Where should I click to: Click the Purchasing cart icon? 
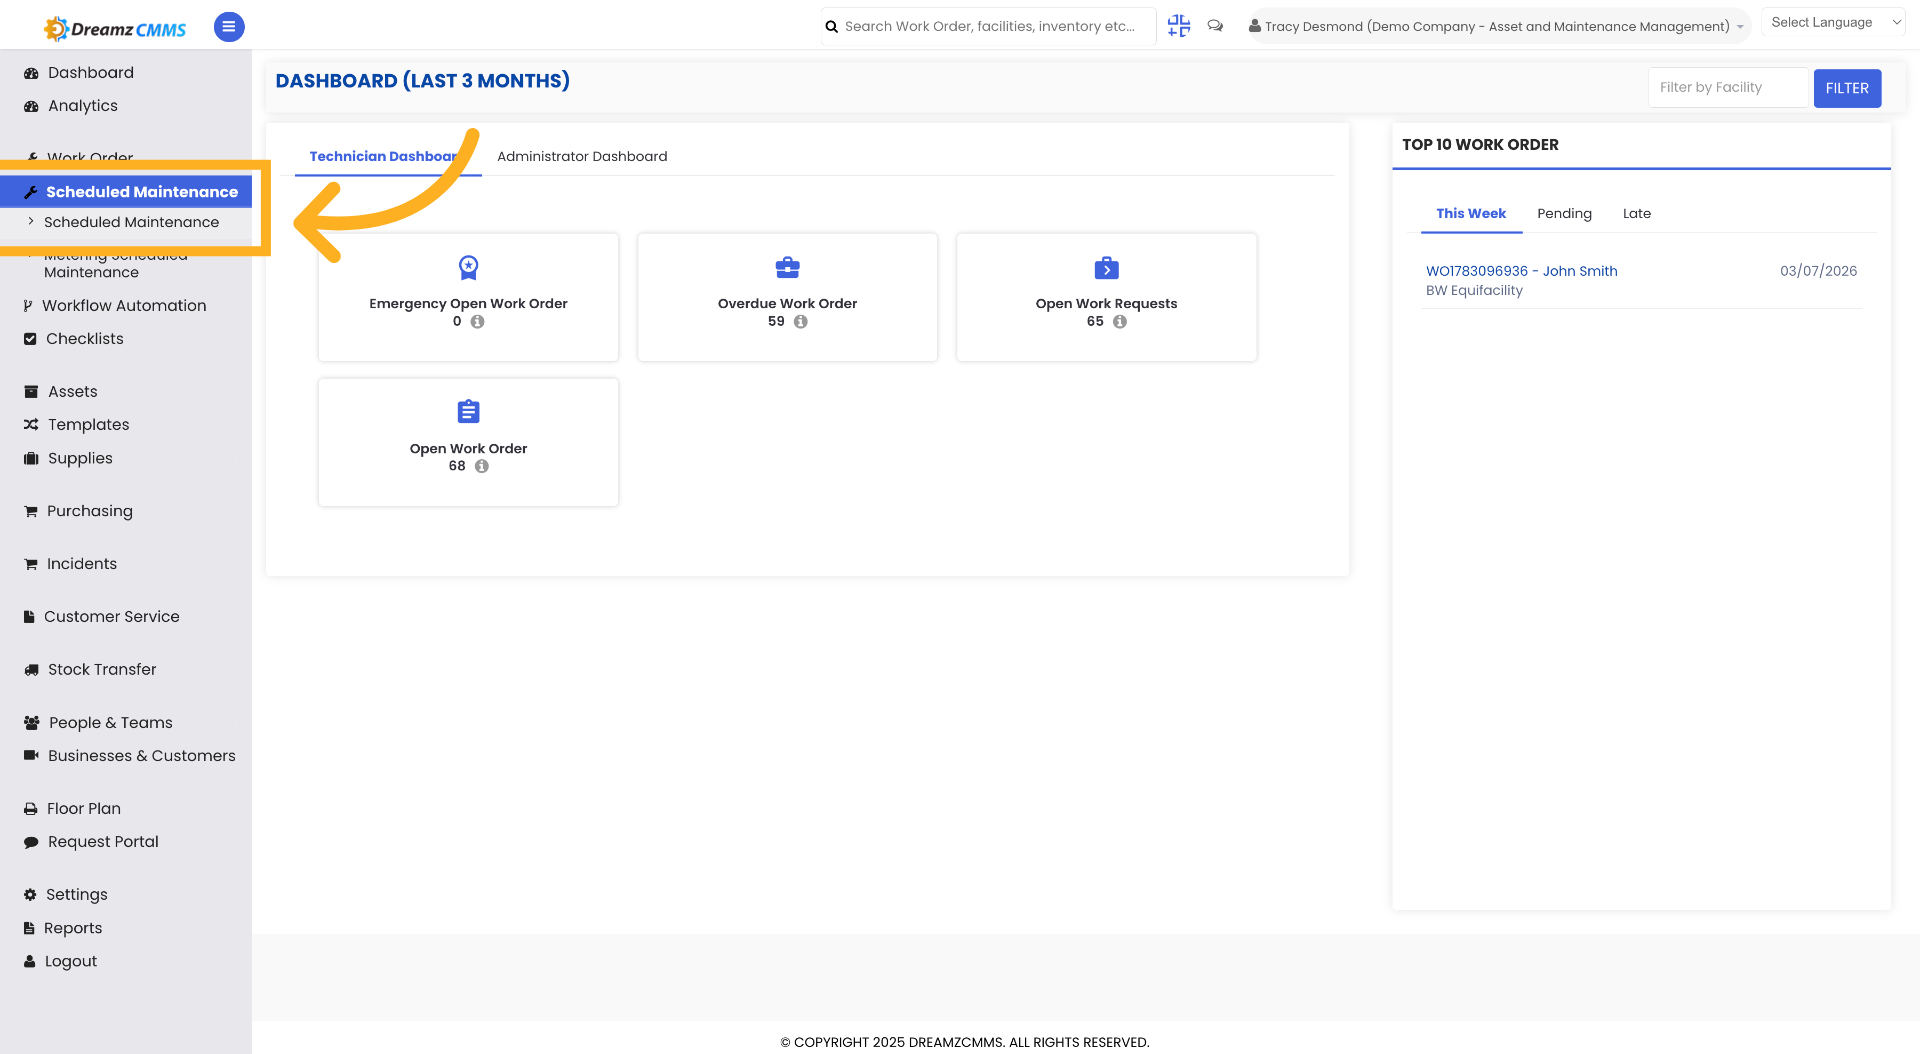pyautogui.click(x=31, y=511)
